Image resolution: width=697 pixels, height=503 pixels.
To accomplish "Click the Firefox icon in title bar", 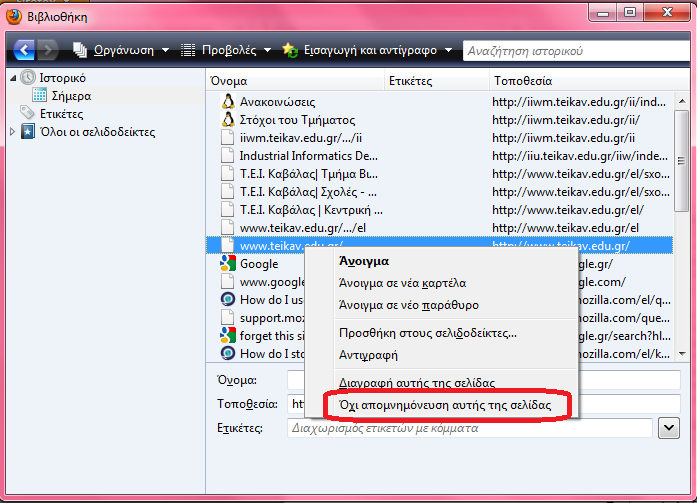I will (x=13, y=17).
